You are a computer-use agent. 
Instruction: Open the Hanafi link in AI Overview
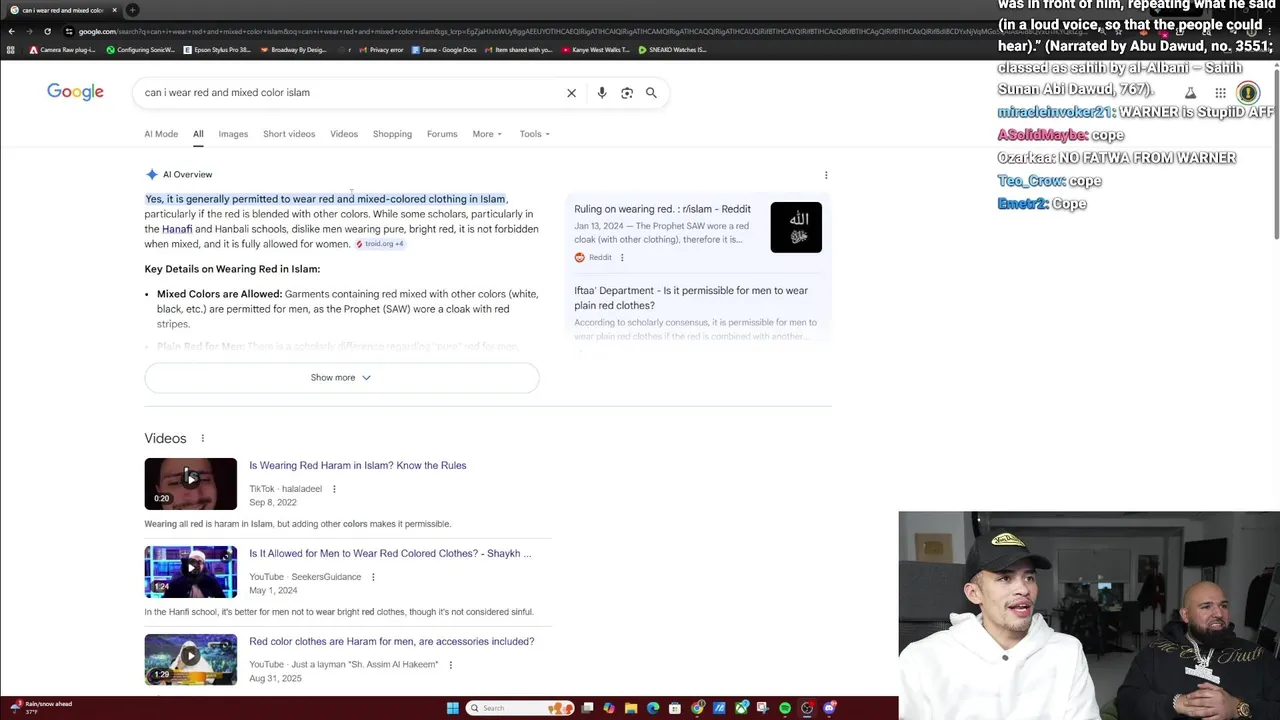click(x=177, y=229)
